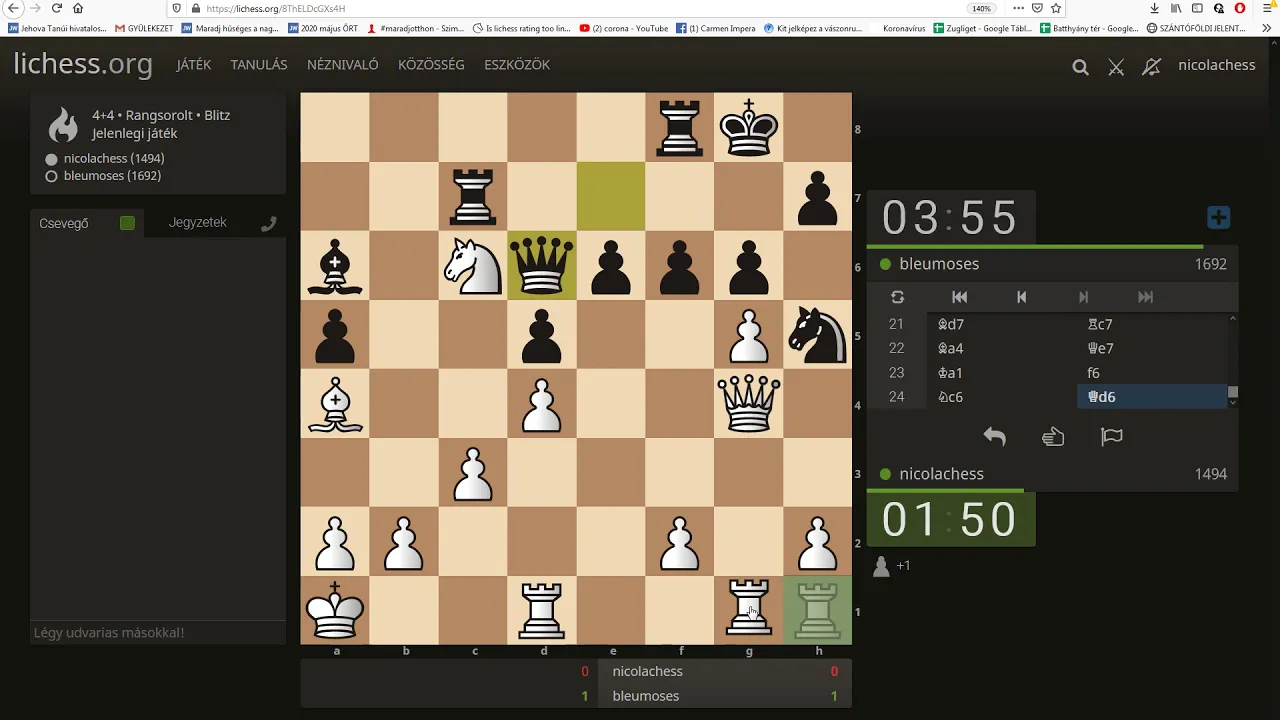
Task: Select the white rook on g1
Action: click(749, 610)
